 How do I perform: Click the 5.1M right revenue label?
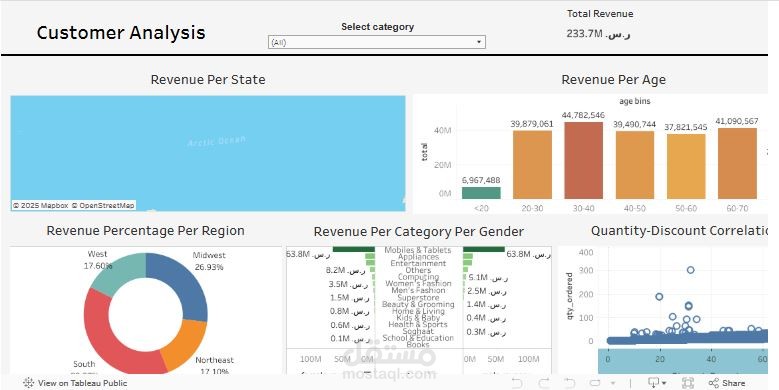(487, 277)
